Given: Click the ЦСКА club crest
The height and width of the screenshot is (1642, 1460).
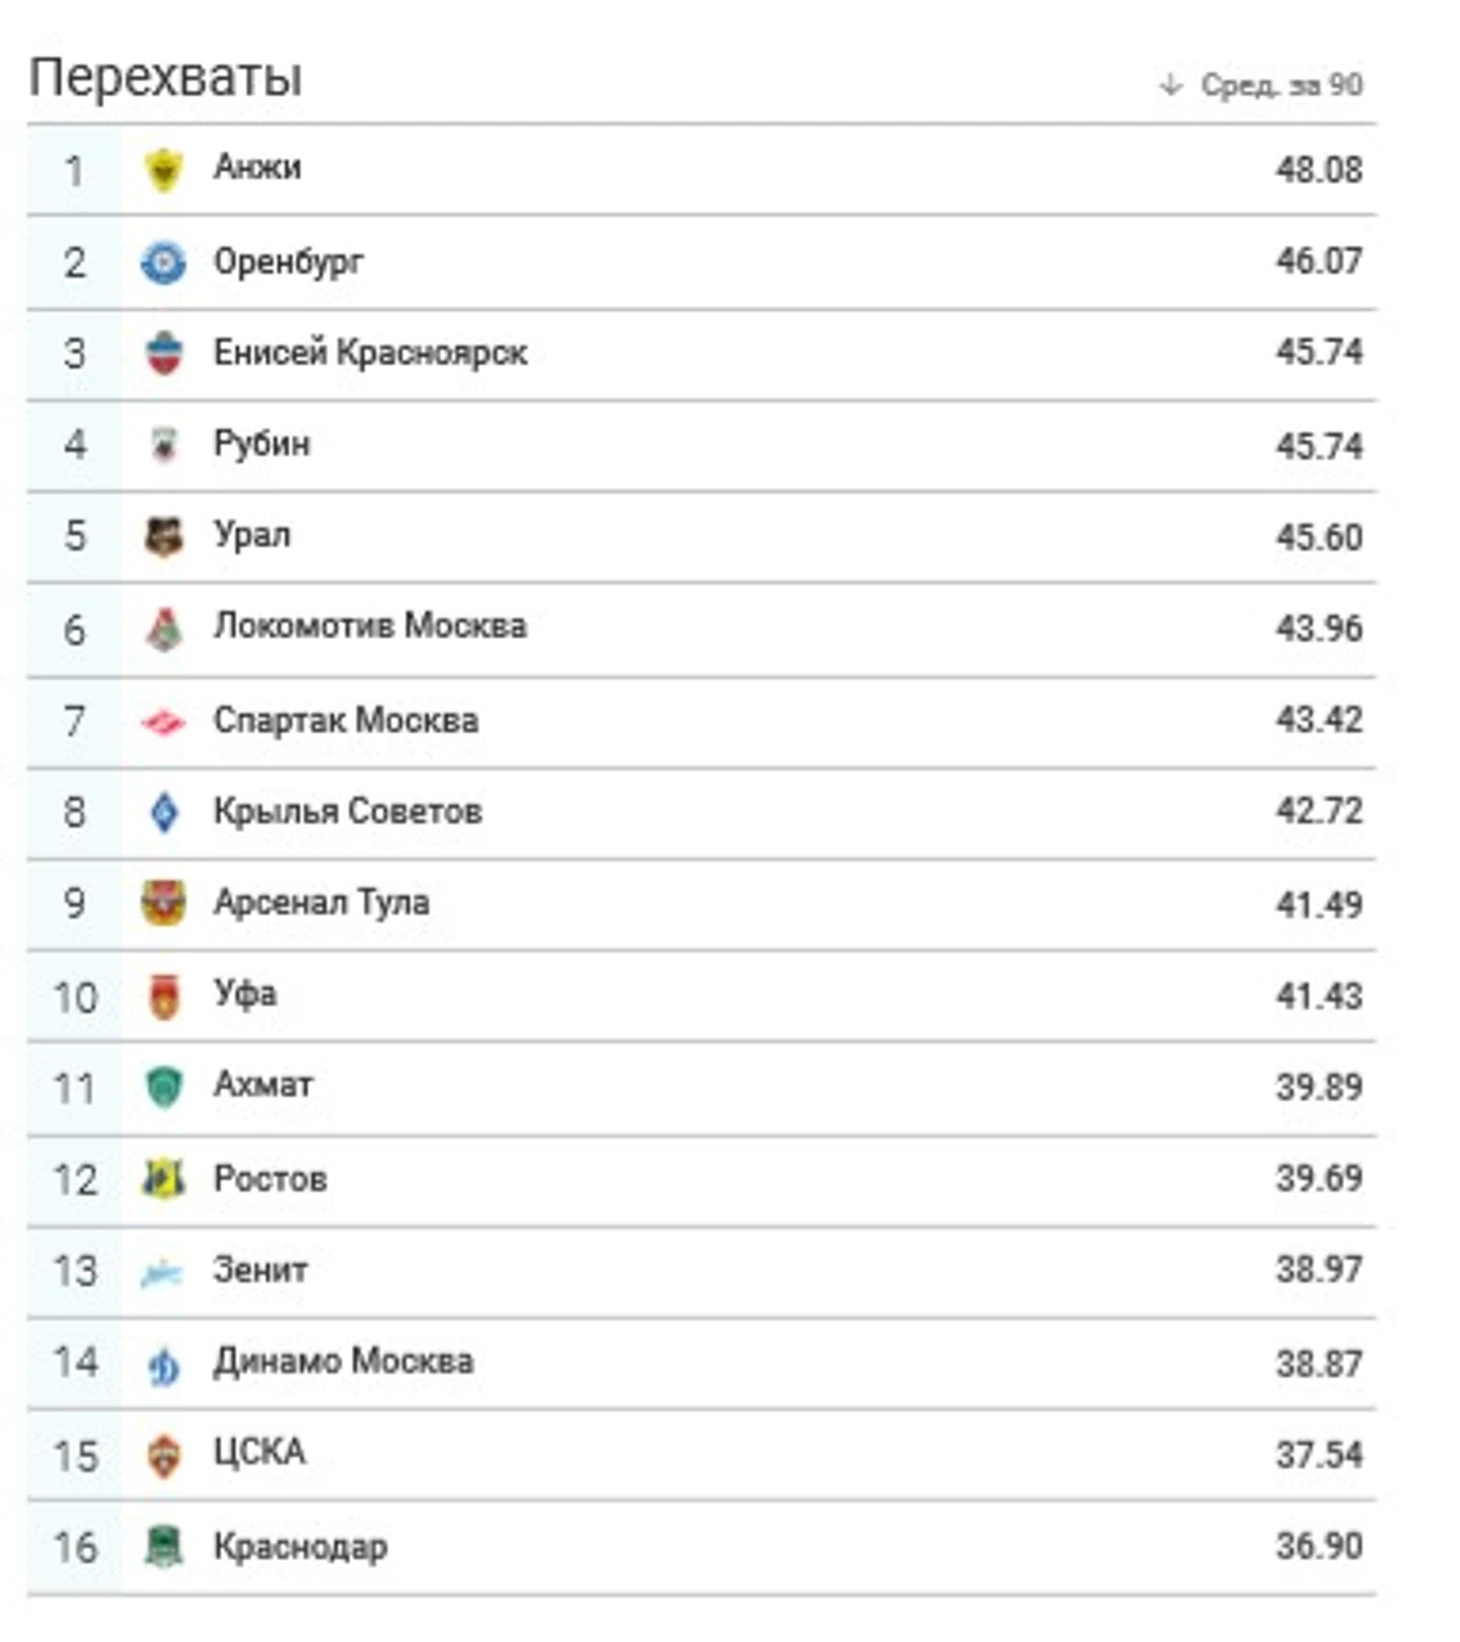Looking at the screenshot, I should pyautogui.click(x=163, y=1455).
